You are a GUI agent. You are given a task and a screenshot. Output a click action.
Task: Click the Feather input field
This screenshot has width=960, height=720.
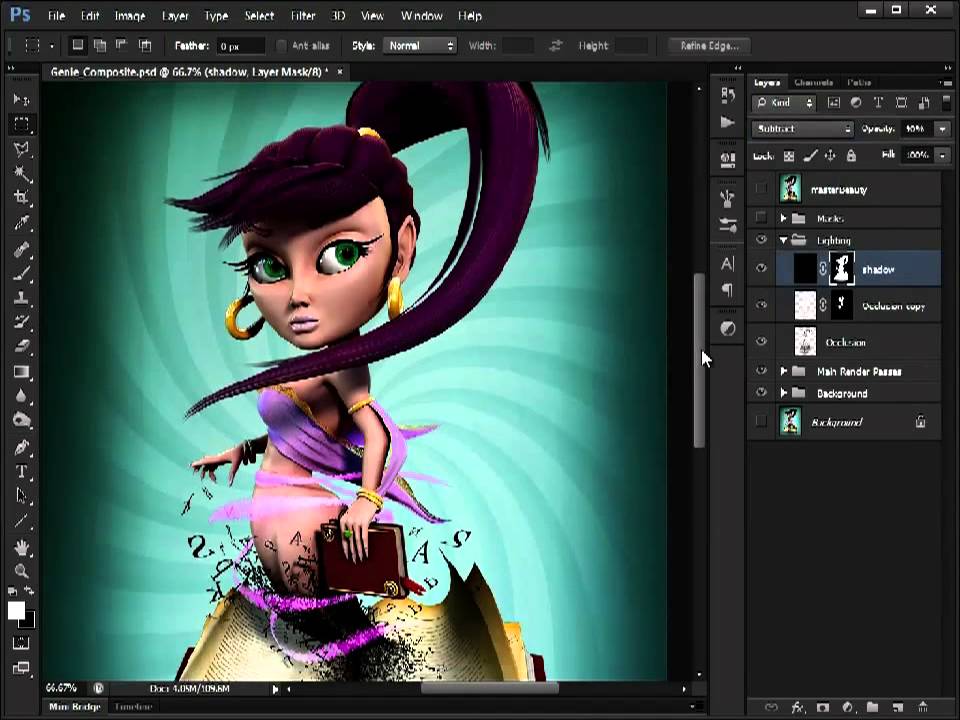(x=241, y=46)
